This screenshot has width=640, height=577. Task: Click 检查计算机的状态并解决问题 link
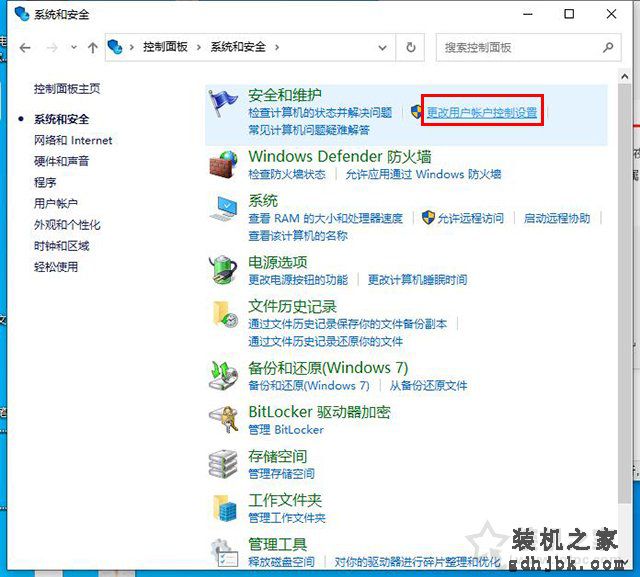tap(320, 112)
